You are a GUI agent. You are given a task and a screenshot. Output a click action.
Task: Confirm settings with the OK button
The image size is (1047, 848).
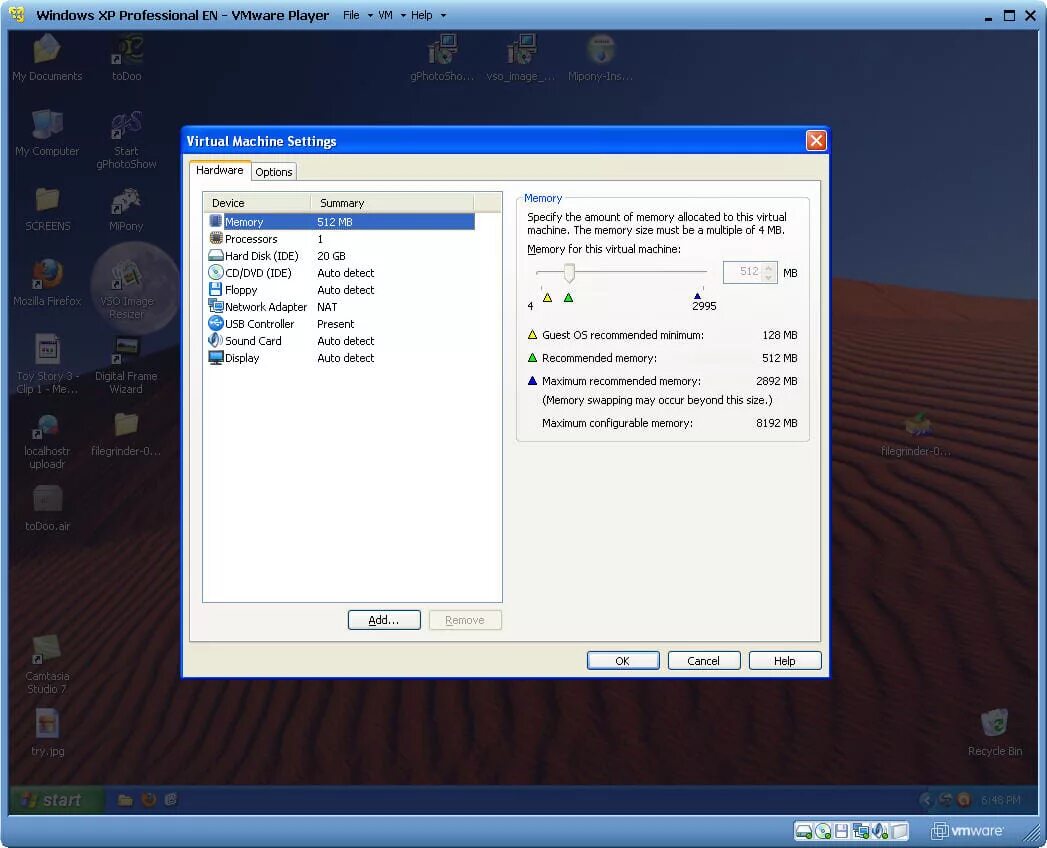(623, 660)
